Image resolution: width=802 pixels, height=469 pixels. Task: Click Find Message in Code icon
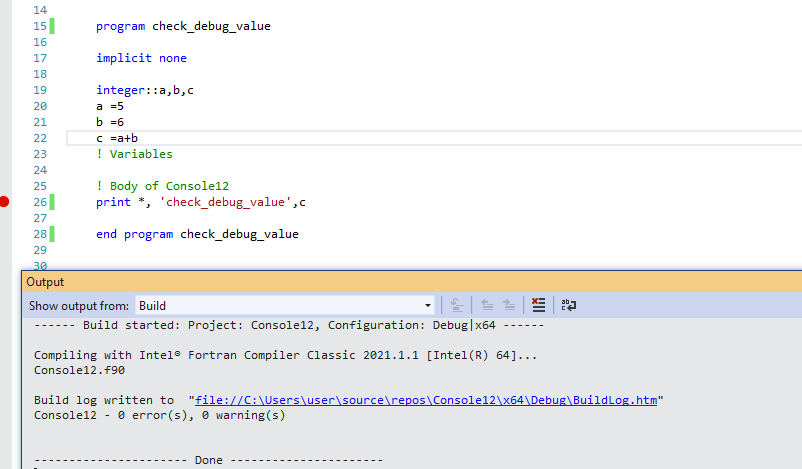point(457,305)
